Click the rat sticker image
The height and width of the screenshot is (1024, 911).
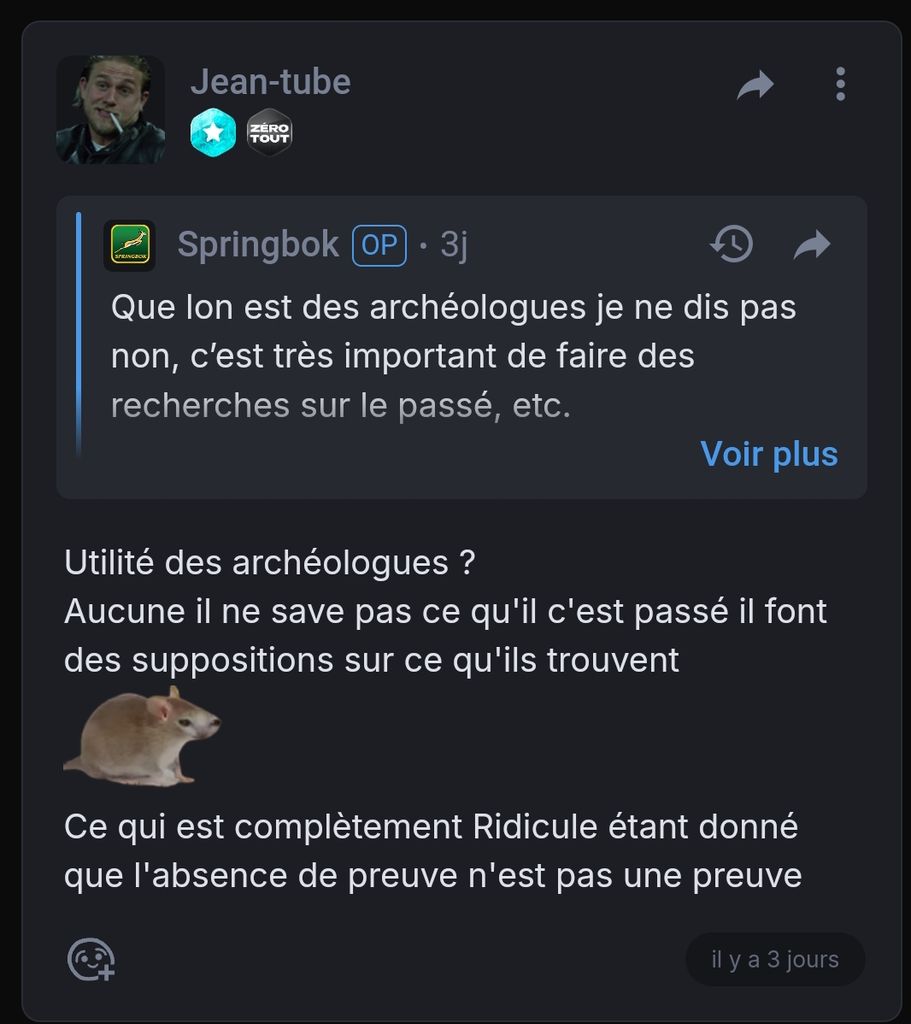pyautogui.click(x=142, y=736)
